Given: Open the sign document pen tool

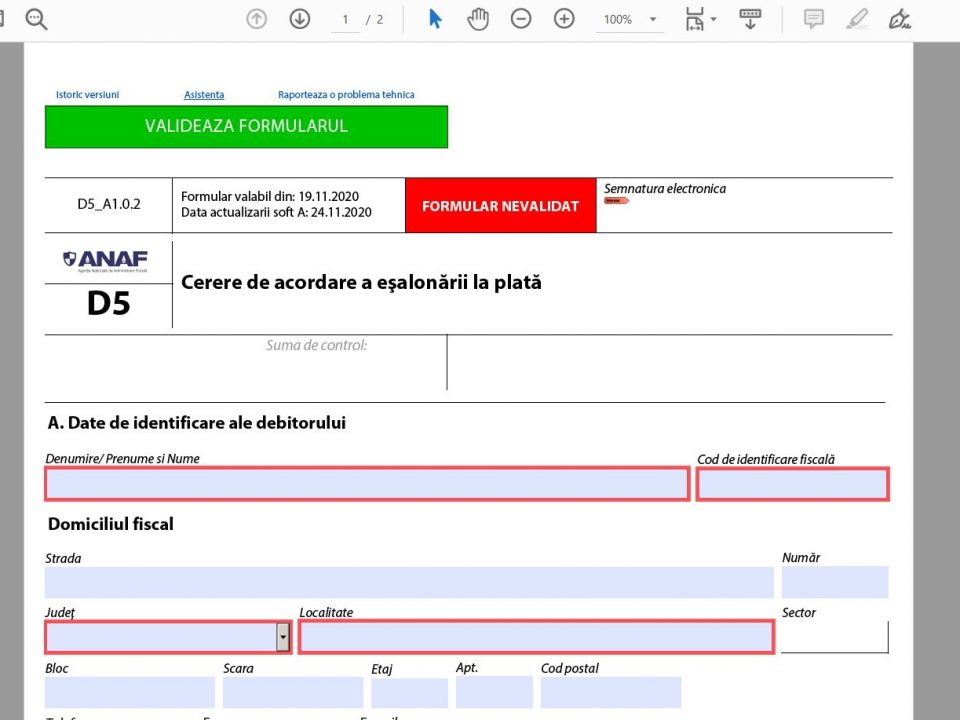Looking at the screenshot, I should coord(900,19).
